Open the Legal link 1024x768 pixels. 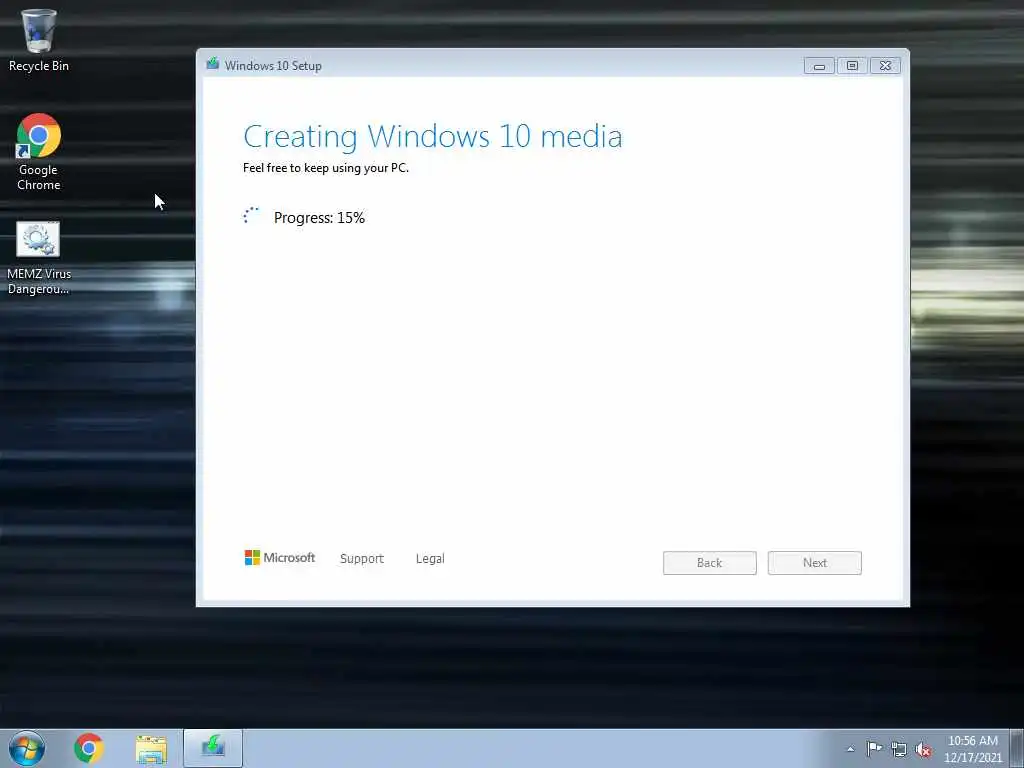[430, 558]
